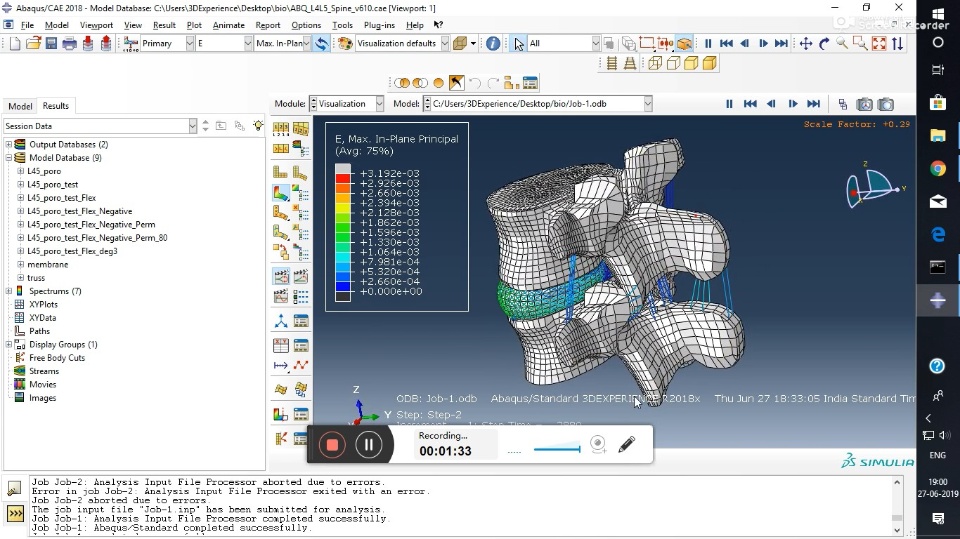Open the E output variable dropdown

click(x=248, y=43)
